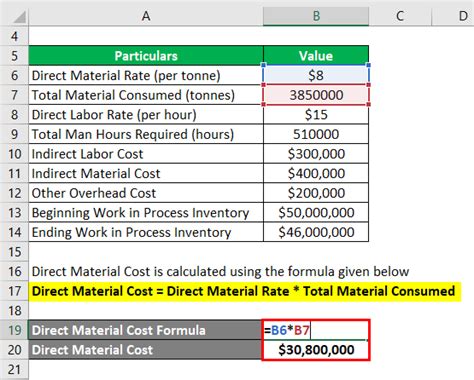
Task: Select row 21 header
Action: click(14, 370)
